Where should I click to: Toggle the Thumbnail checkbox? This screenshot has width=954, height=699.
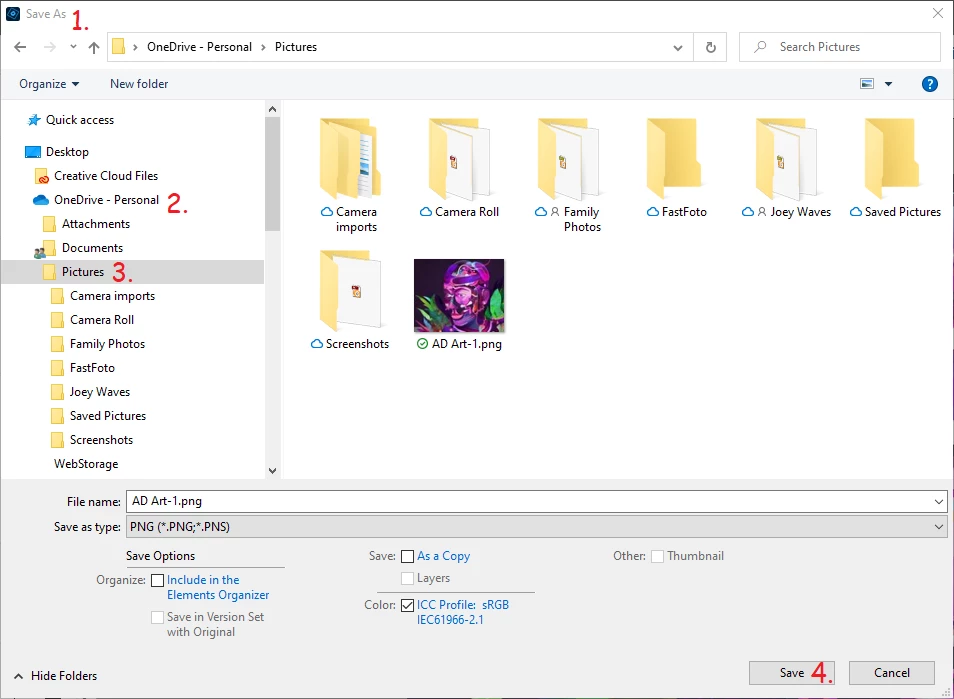tap(657, 557)
